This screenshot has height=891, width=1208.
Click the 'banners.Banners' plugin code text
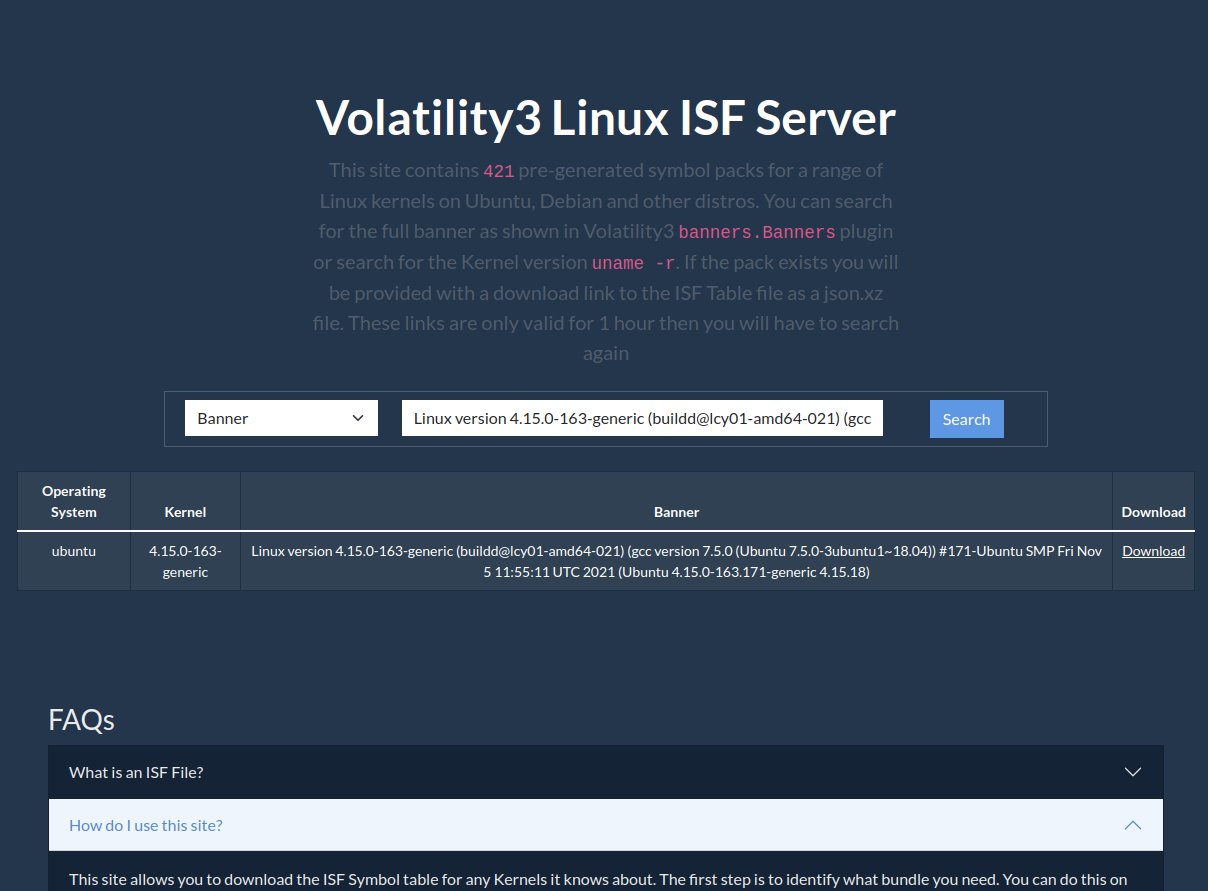tap(757, 232)
